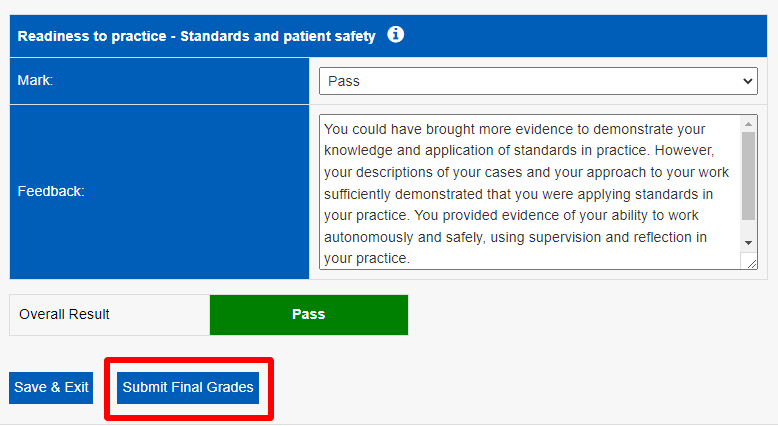This screenshot has height=426, width=778.
Task: Click the textarea resize grip icon
Action: pyautogui.click(x=751, y=263)
